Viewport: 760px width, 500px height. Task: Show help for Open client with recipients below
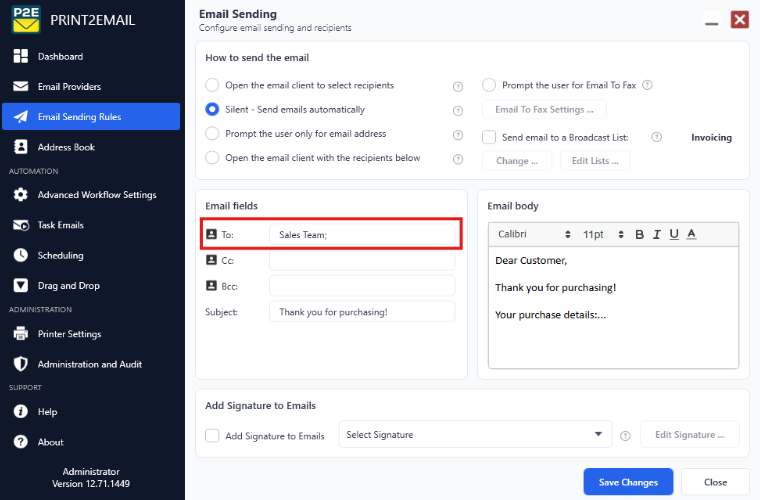(x=458, y=159)
